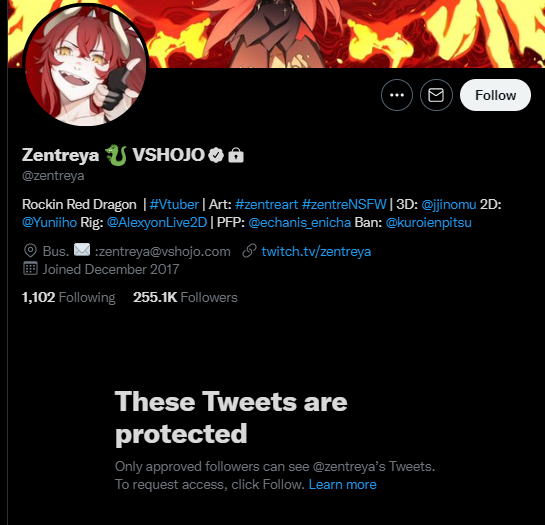
Task: Visit the @AlexyonLive2D profile mention
Action: pyautogui.click(x=156, y=223)
